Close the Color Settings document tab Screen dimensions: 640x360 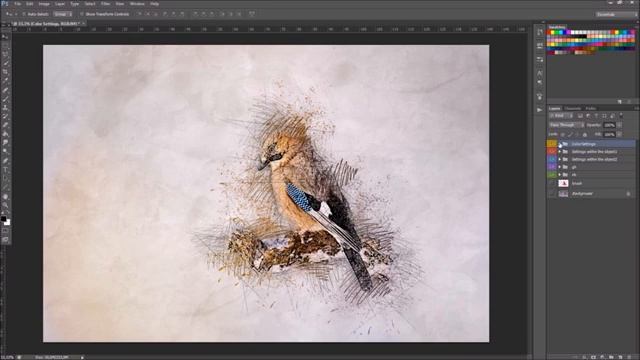tap(83, 24)
